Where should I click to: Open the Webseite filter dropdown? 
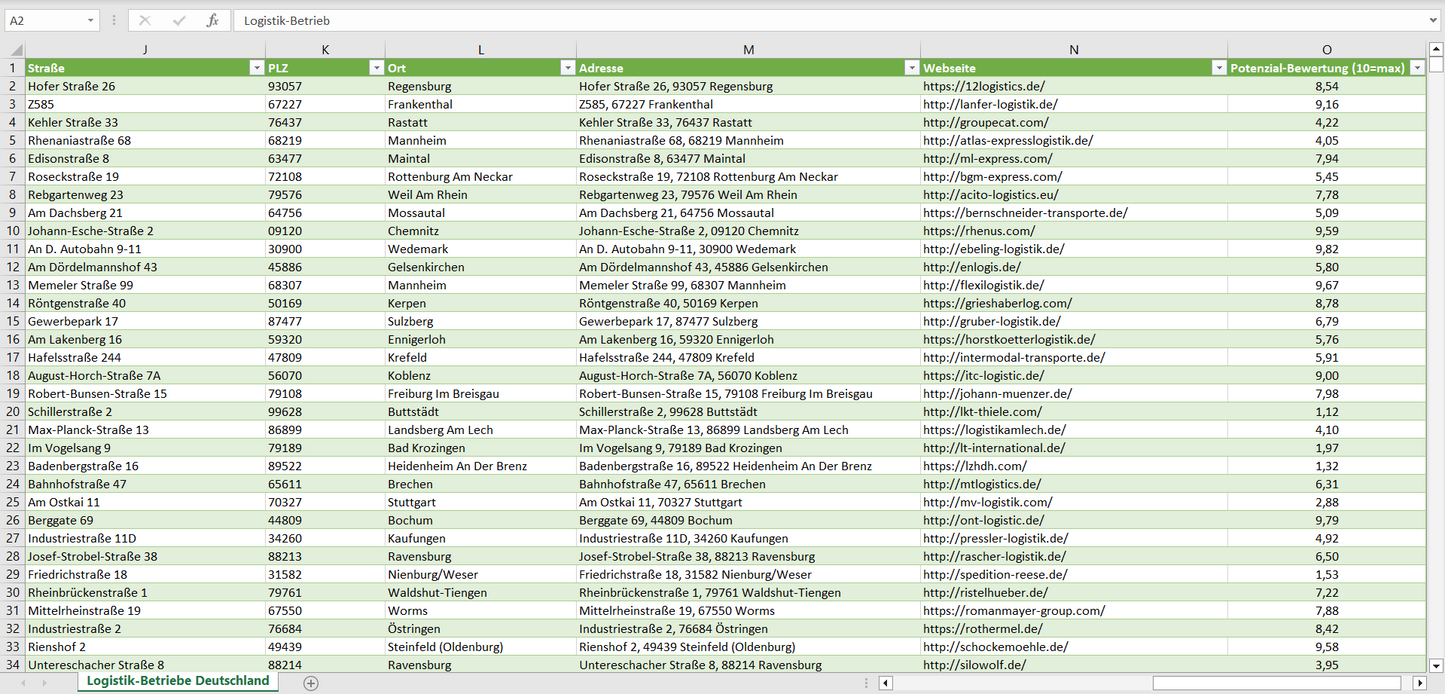[1218, 68]
